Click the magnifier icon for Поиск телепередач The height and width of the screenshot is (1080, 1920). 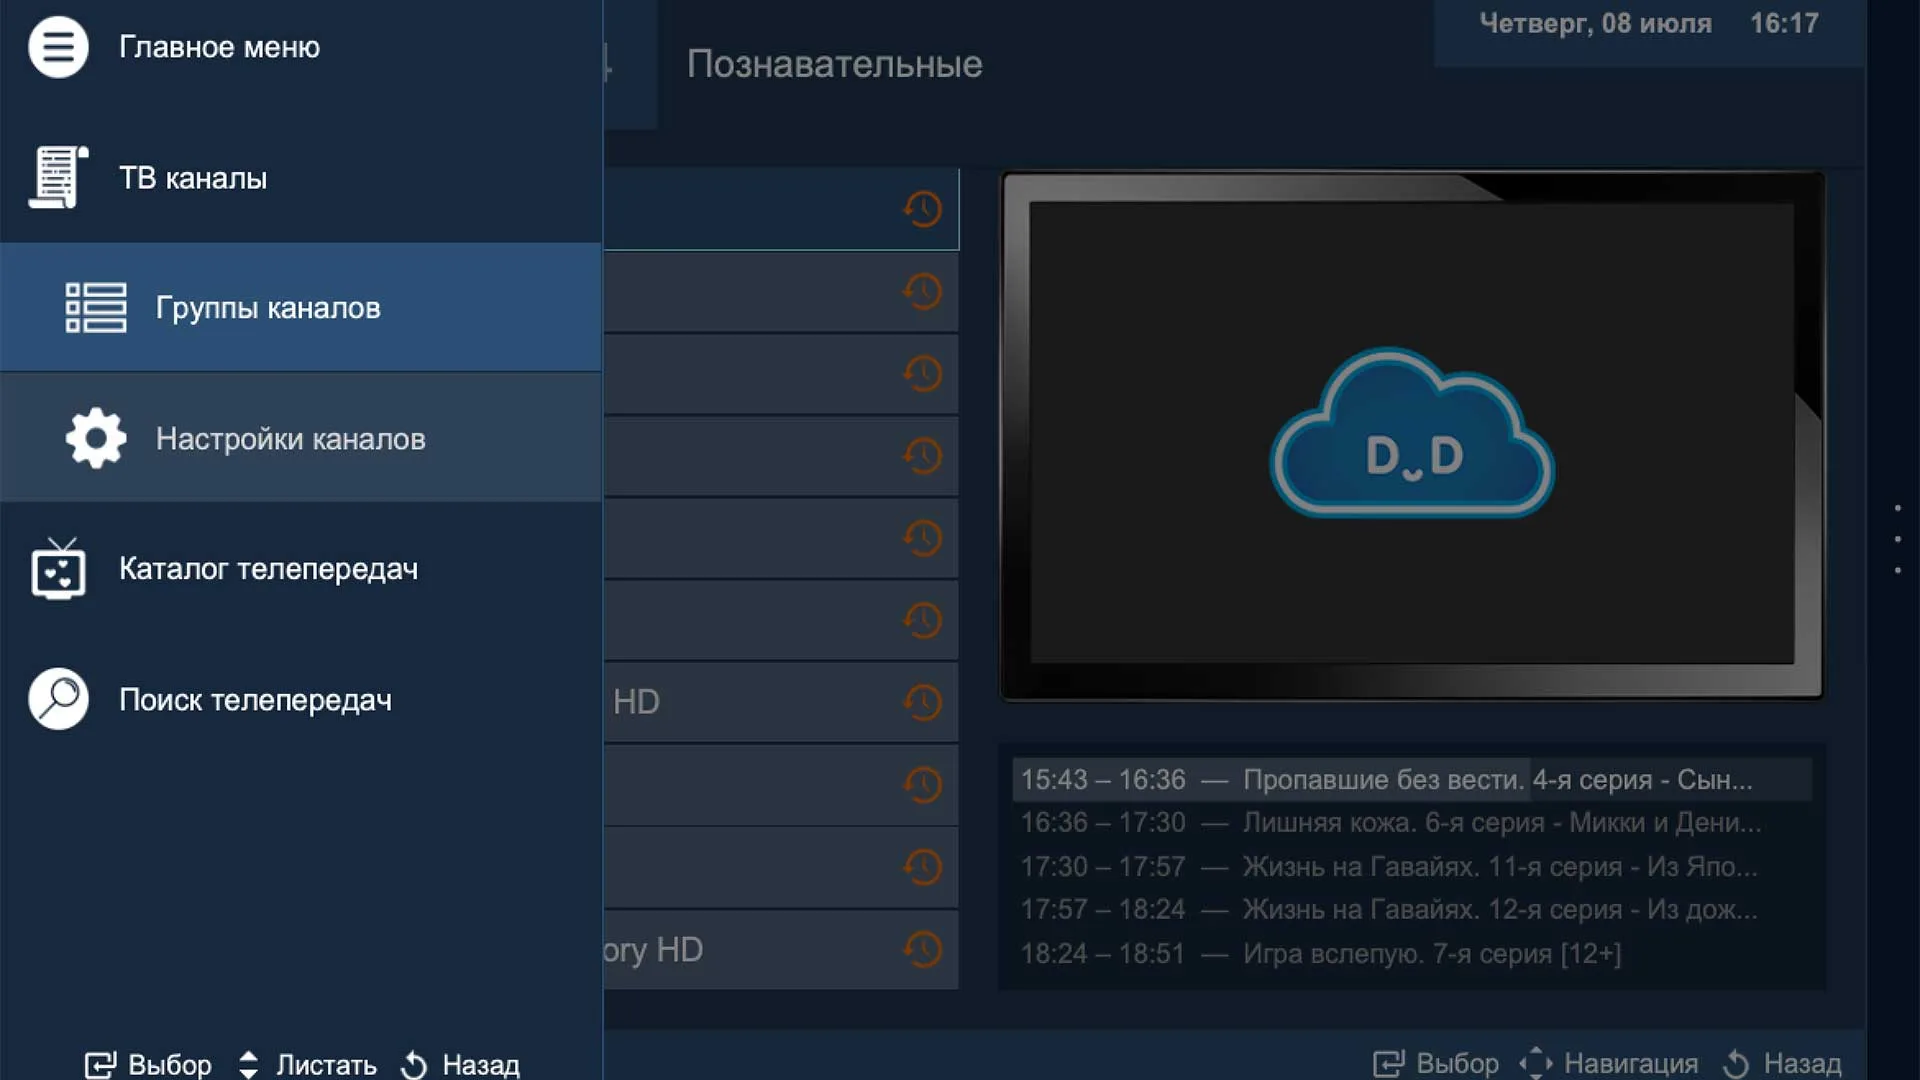click(58, 699)
